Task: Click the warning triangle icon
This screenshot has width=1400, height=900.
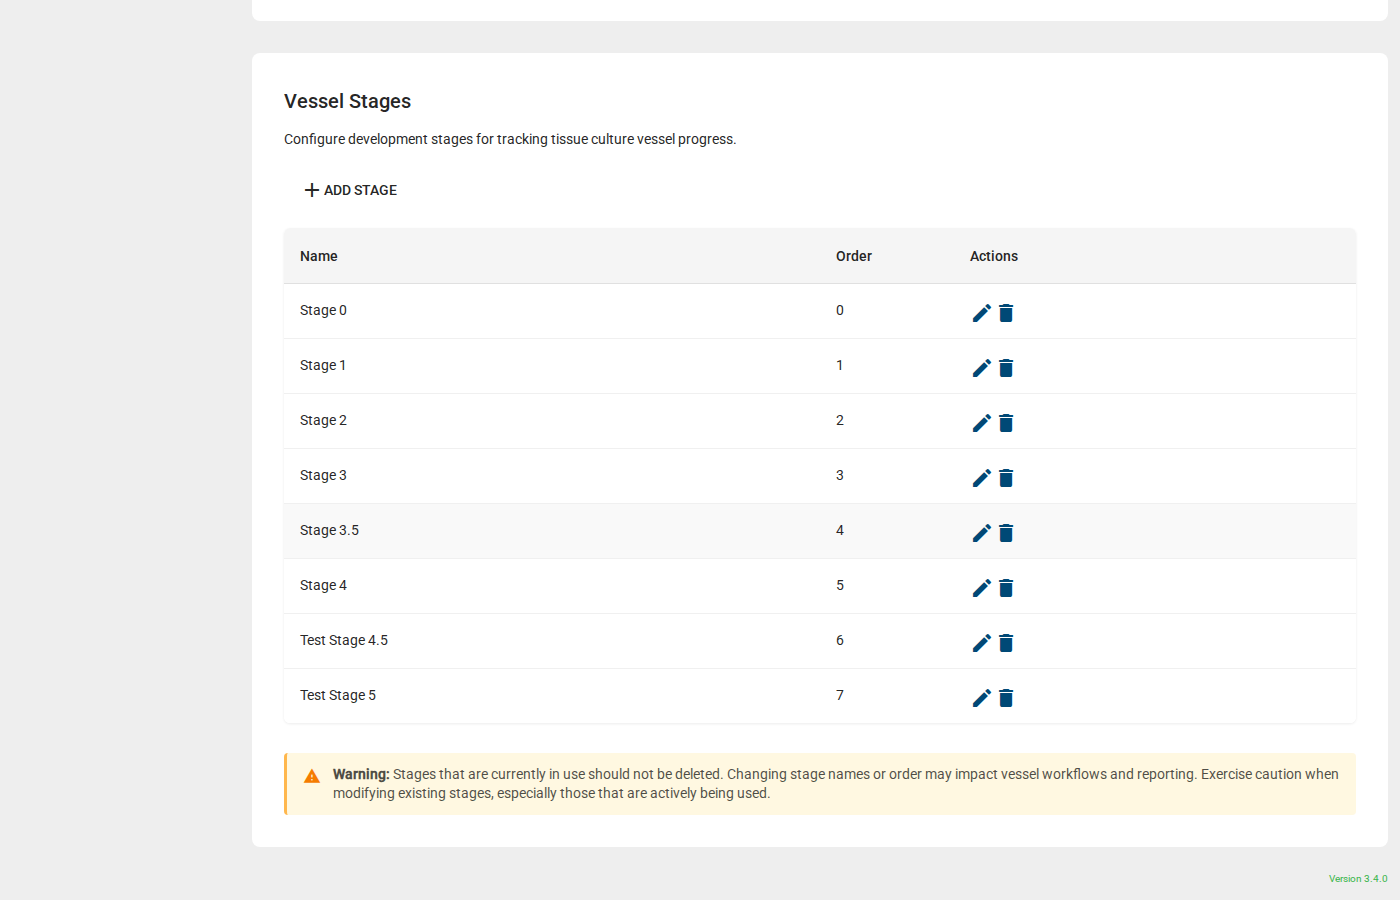Action: coord(310,773)
